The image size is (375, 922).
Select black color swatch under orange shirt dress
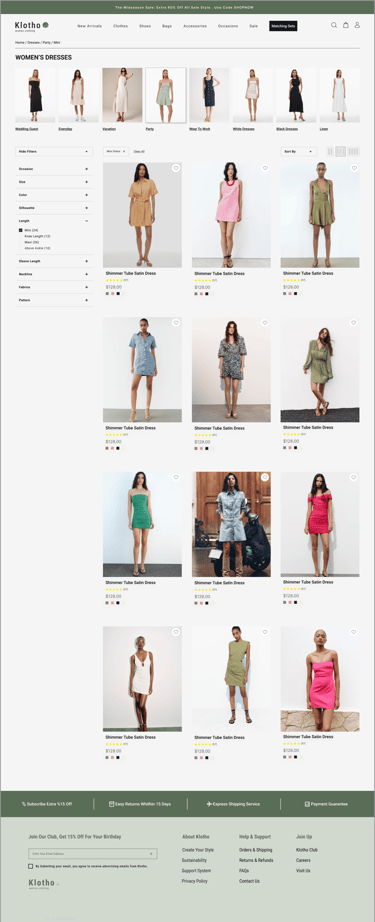click(118, 293)
